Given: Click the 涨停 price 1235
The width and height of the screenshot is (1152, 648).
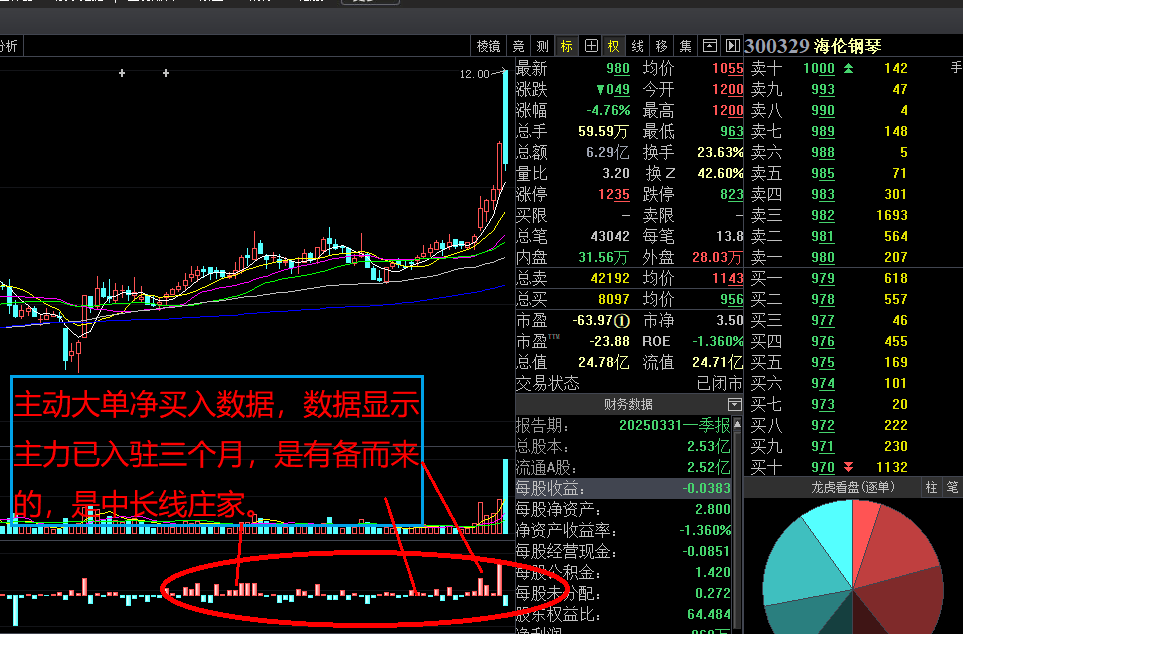Looking at the screenshot, I should click(613, 195).
